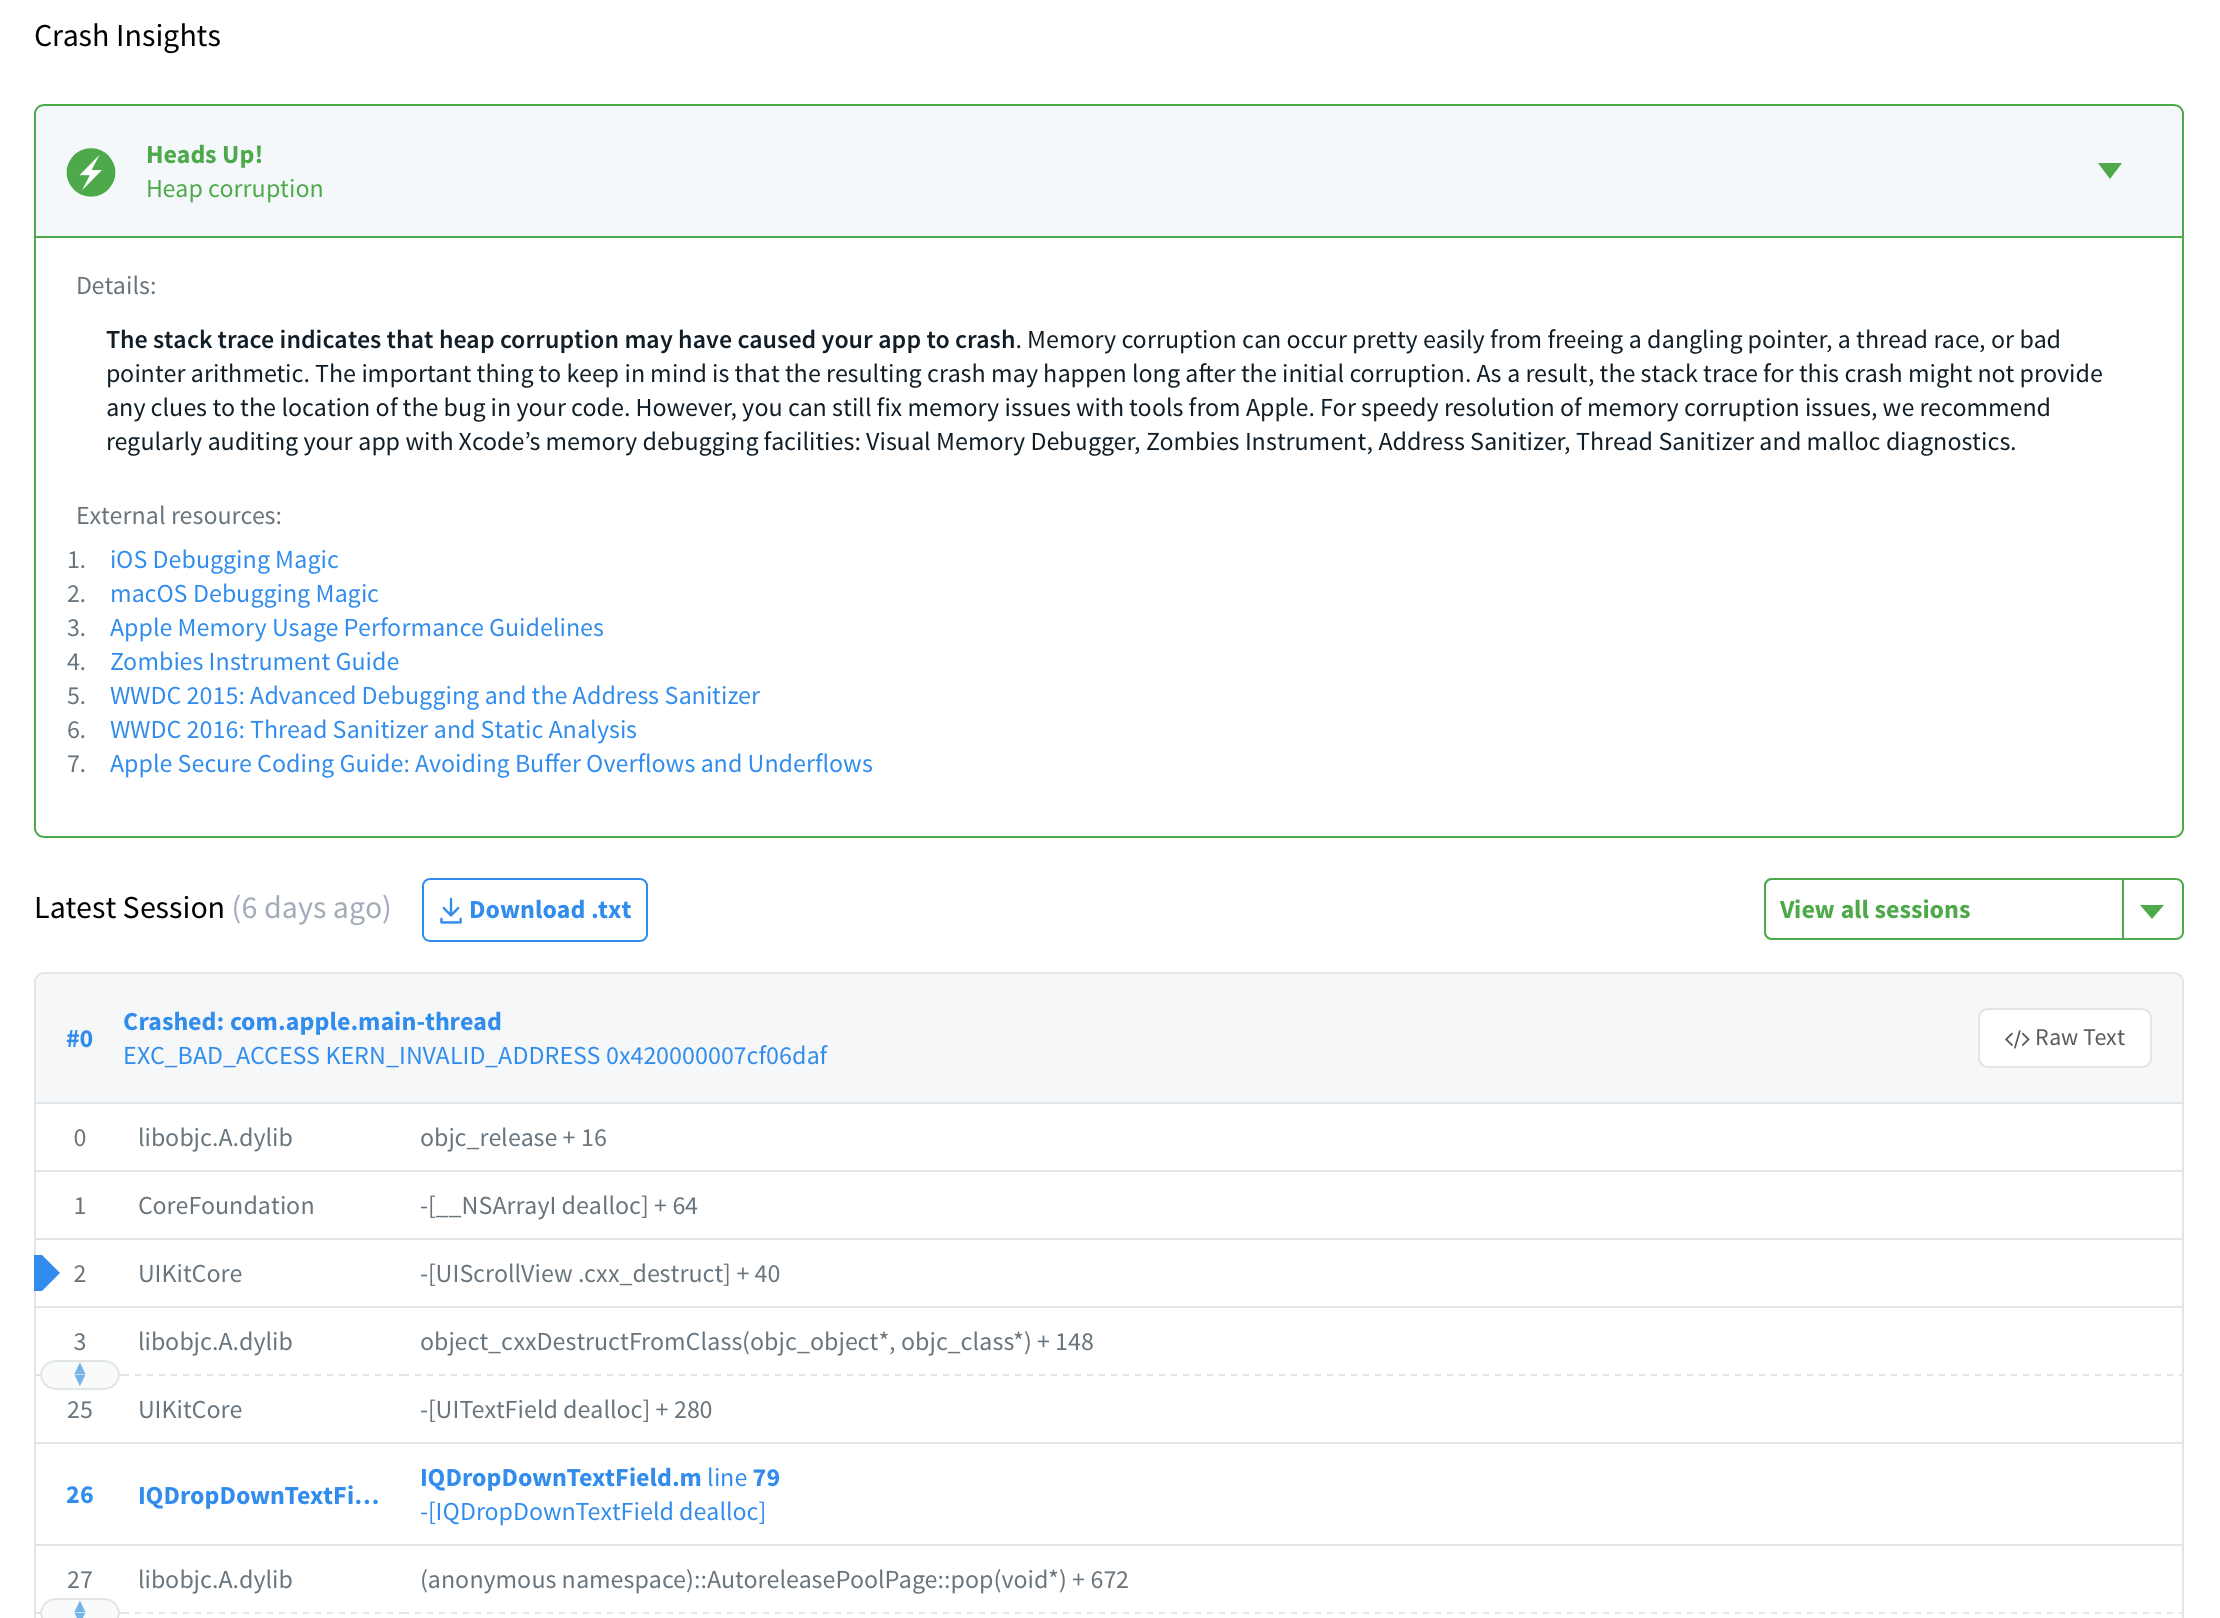Click Download .txt for the latest session
The image size is (2220, 1618).
click(x=534, y=909)
